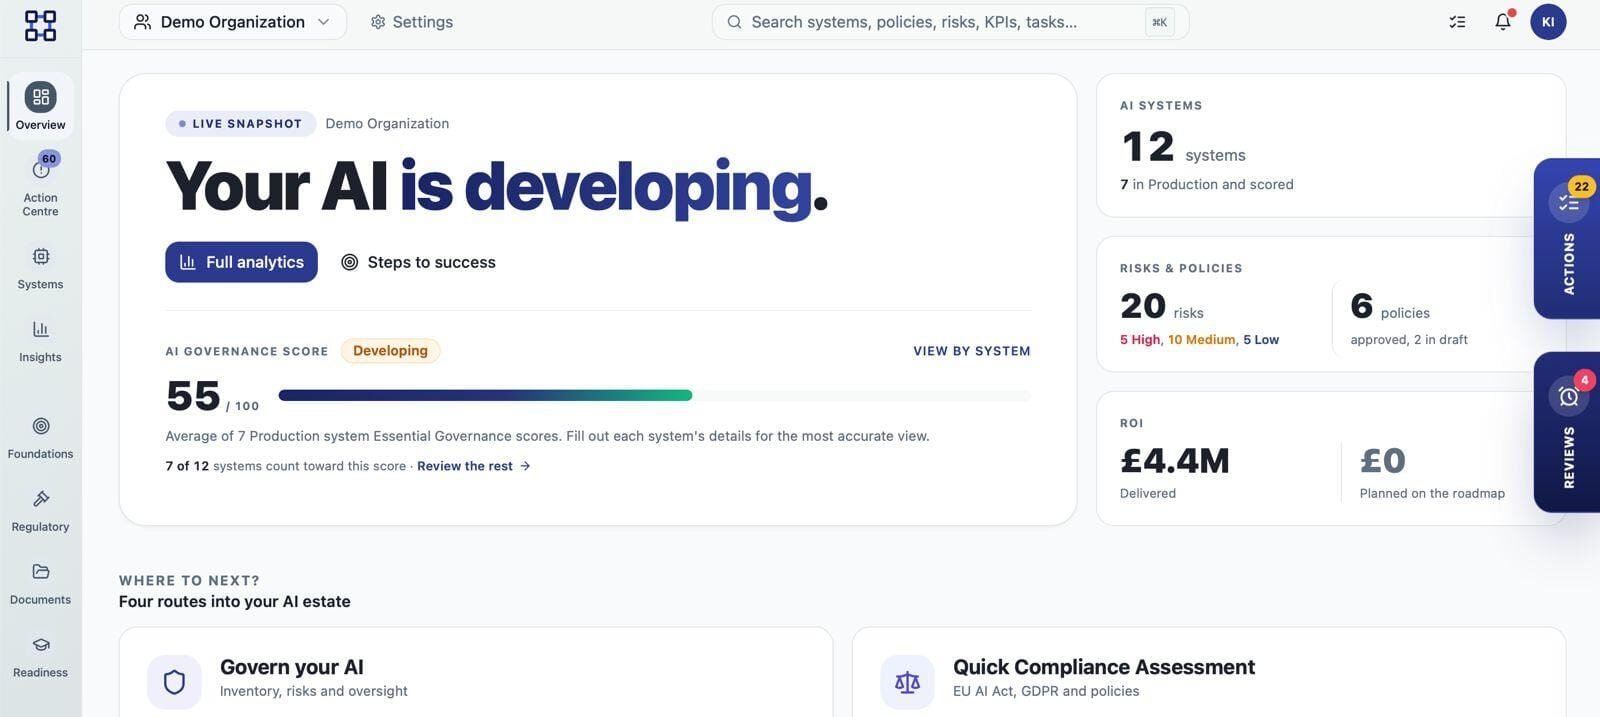Open the Action Centre sidebar item
The image size is (1600, 717).
coord(40,185)
